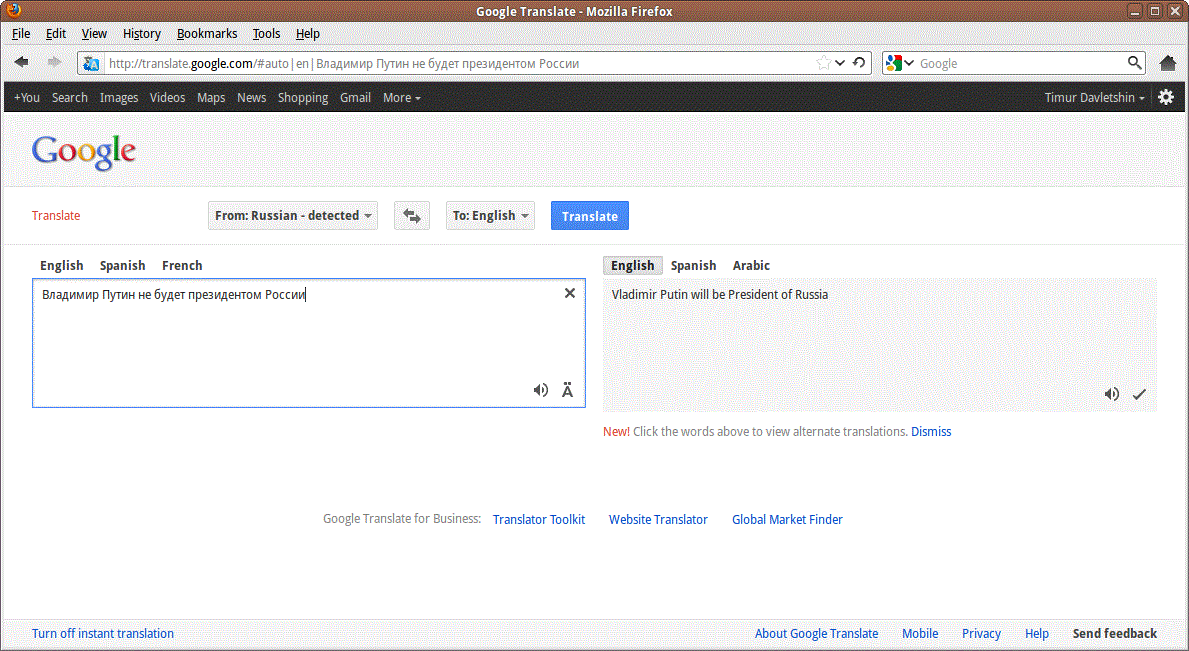Go to the Firefox home page icon
Screen dimensions: 1189x651
1167,63
